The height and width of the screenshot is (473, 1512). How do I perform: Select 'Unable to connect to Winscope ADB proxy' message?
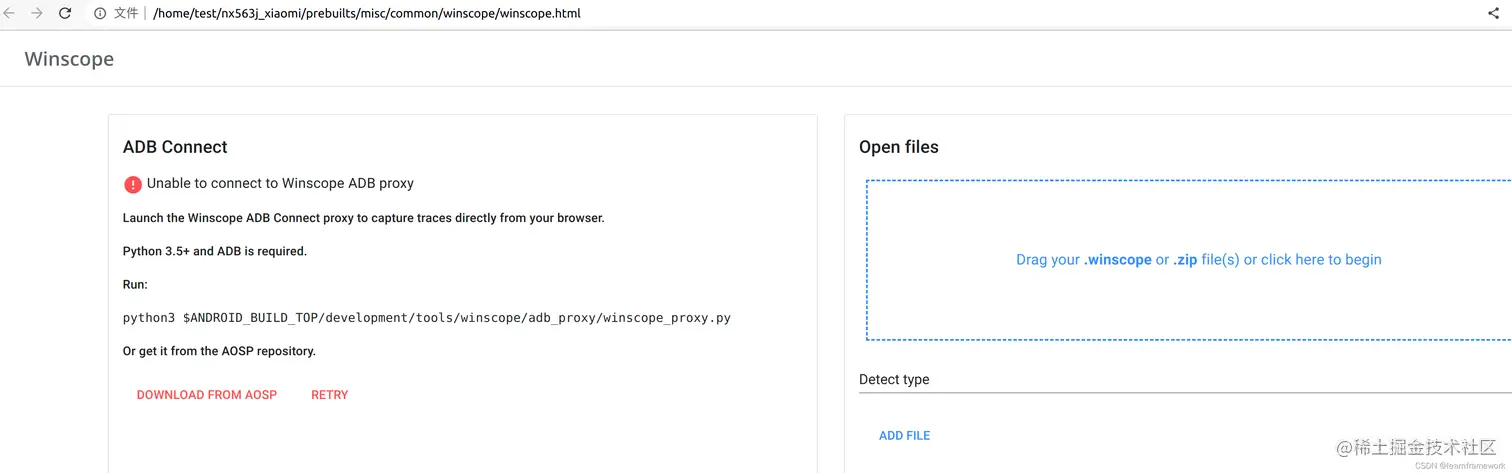click(280, 183)
